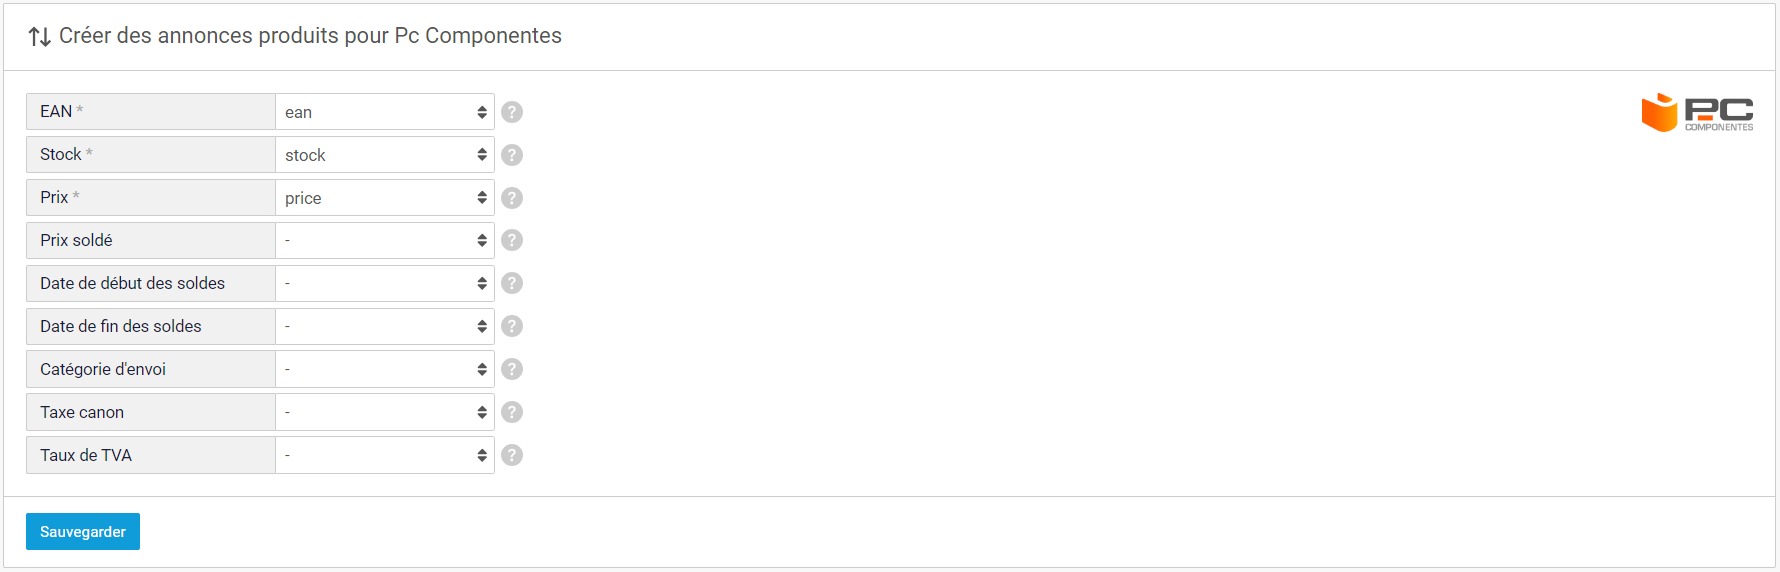
Task: Show help for Date de fin des soldes
Action: pos(512,326)
